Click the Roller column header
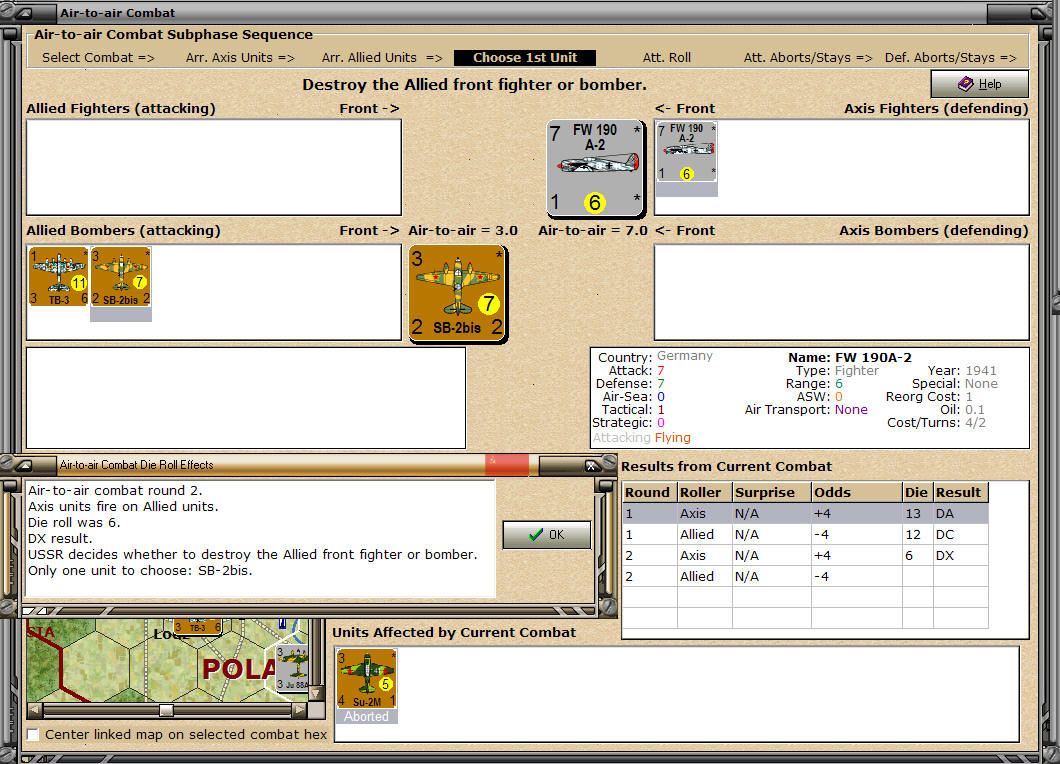1060x764 pixels. [x=704, y=492]
